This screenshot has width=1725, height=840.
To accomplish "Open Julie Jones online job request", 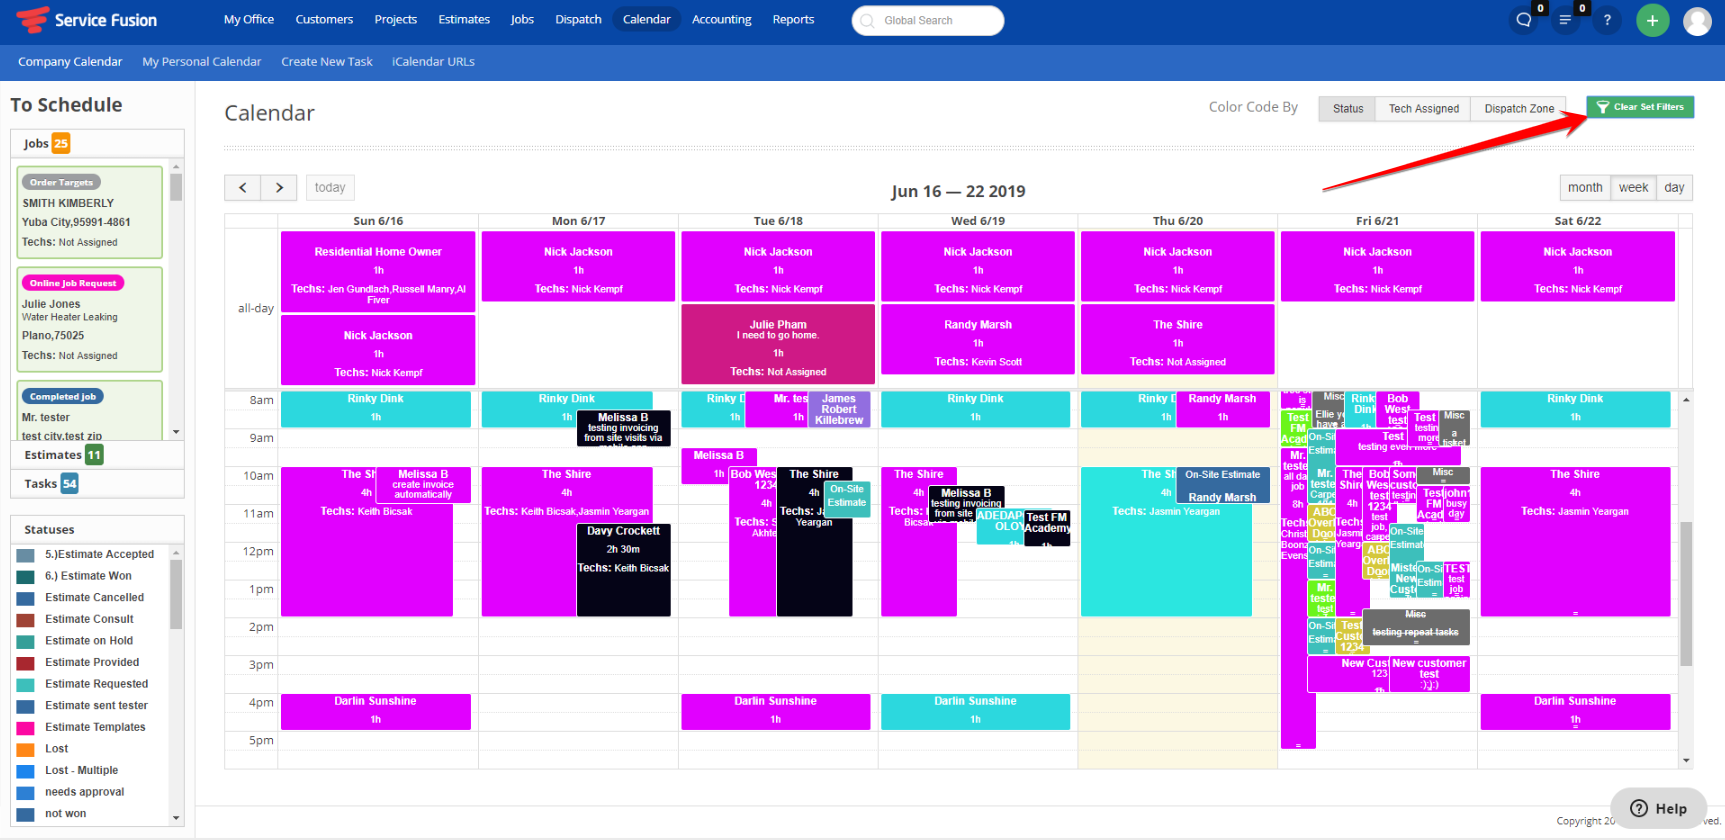I will [89, 319].
